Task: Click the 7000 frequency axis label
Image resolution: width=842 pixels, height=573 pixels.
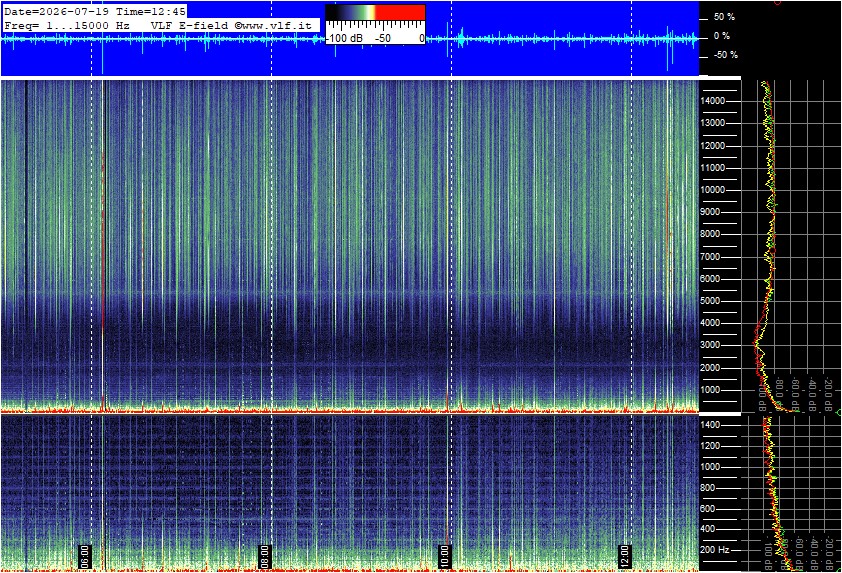Action: pos(710,257)
